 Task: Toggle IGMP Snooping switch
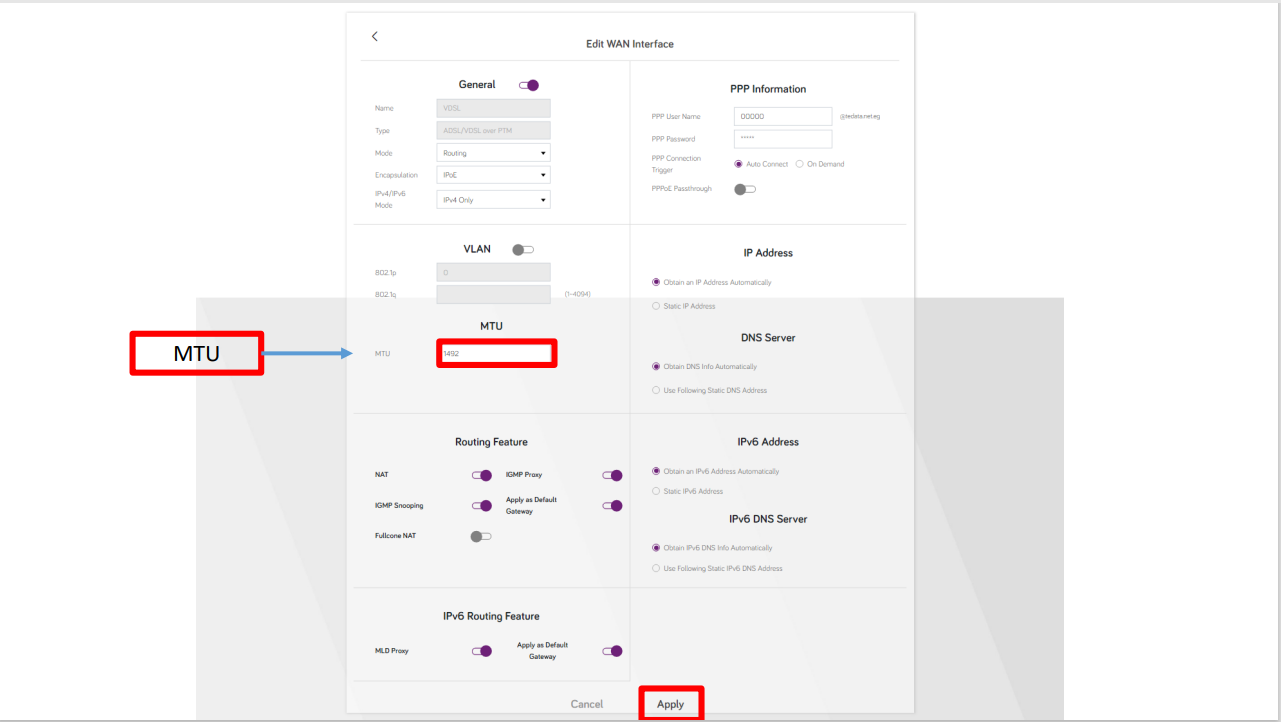[482, 506]
